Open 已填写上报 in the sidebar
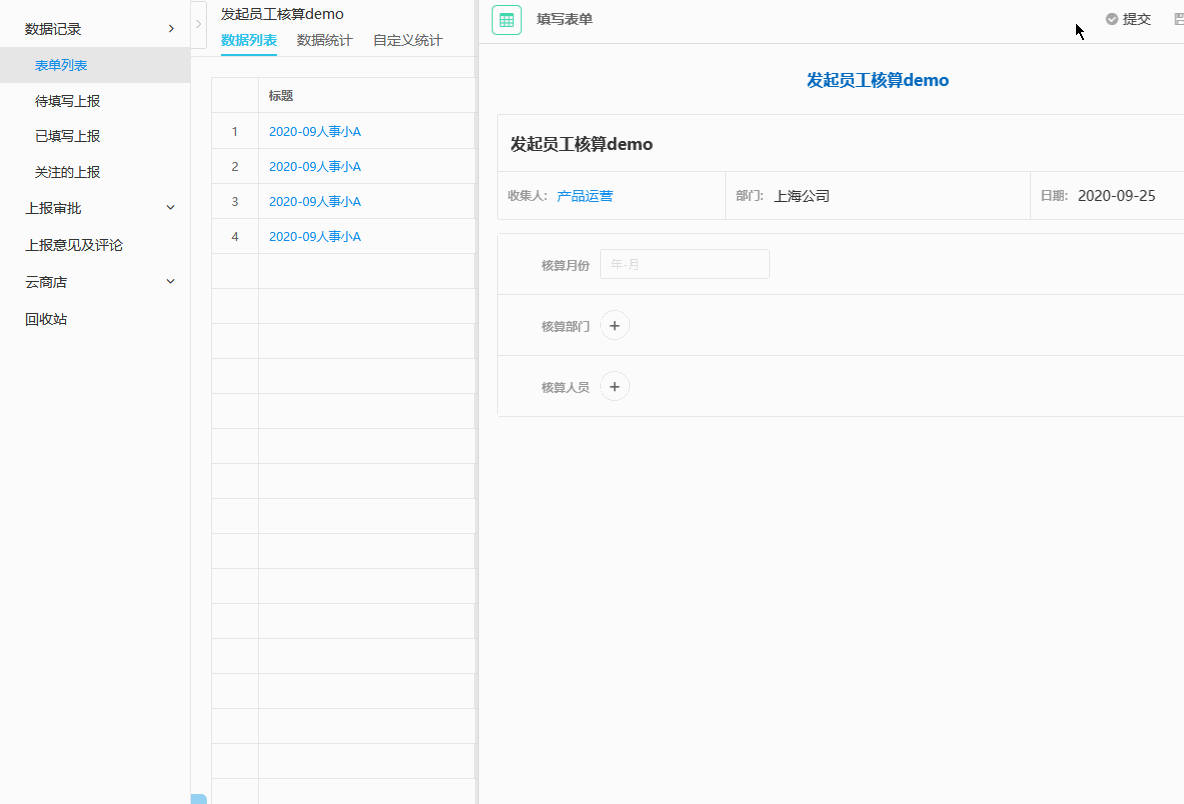 click(67, 136)
